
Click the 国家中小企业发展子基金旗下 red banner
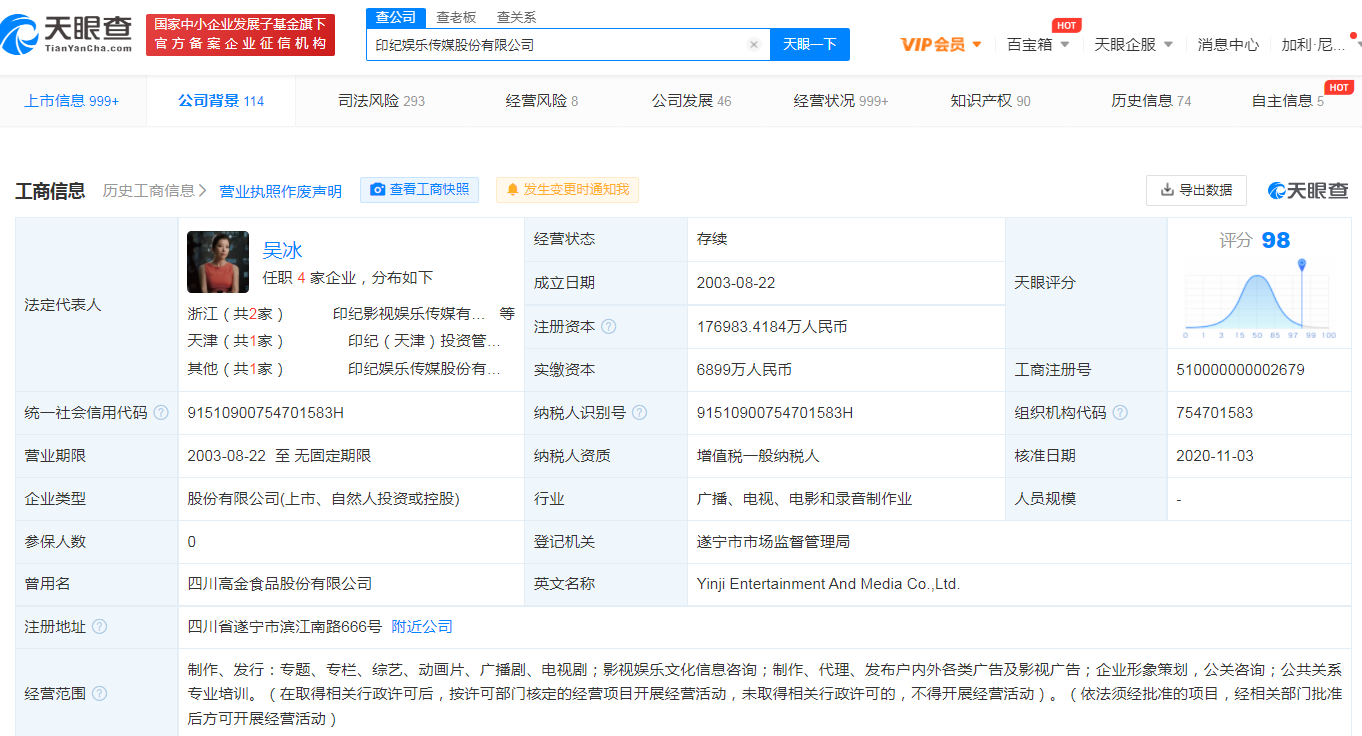[x=240, y=34]
